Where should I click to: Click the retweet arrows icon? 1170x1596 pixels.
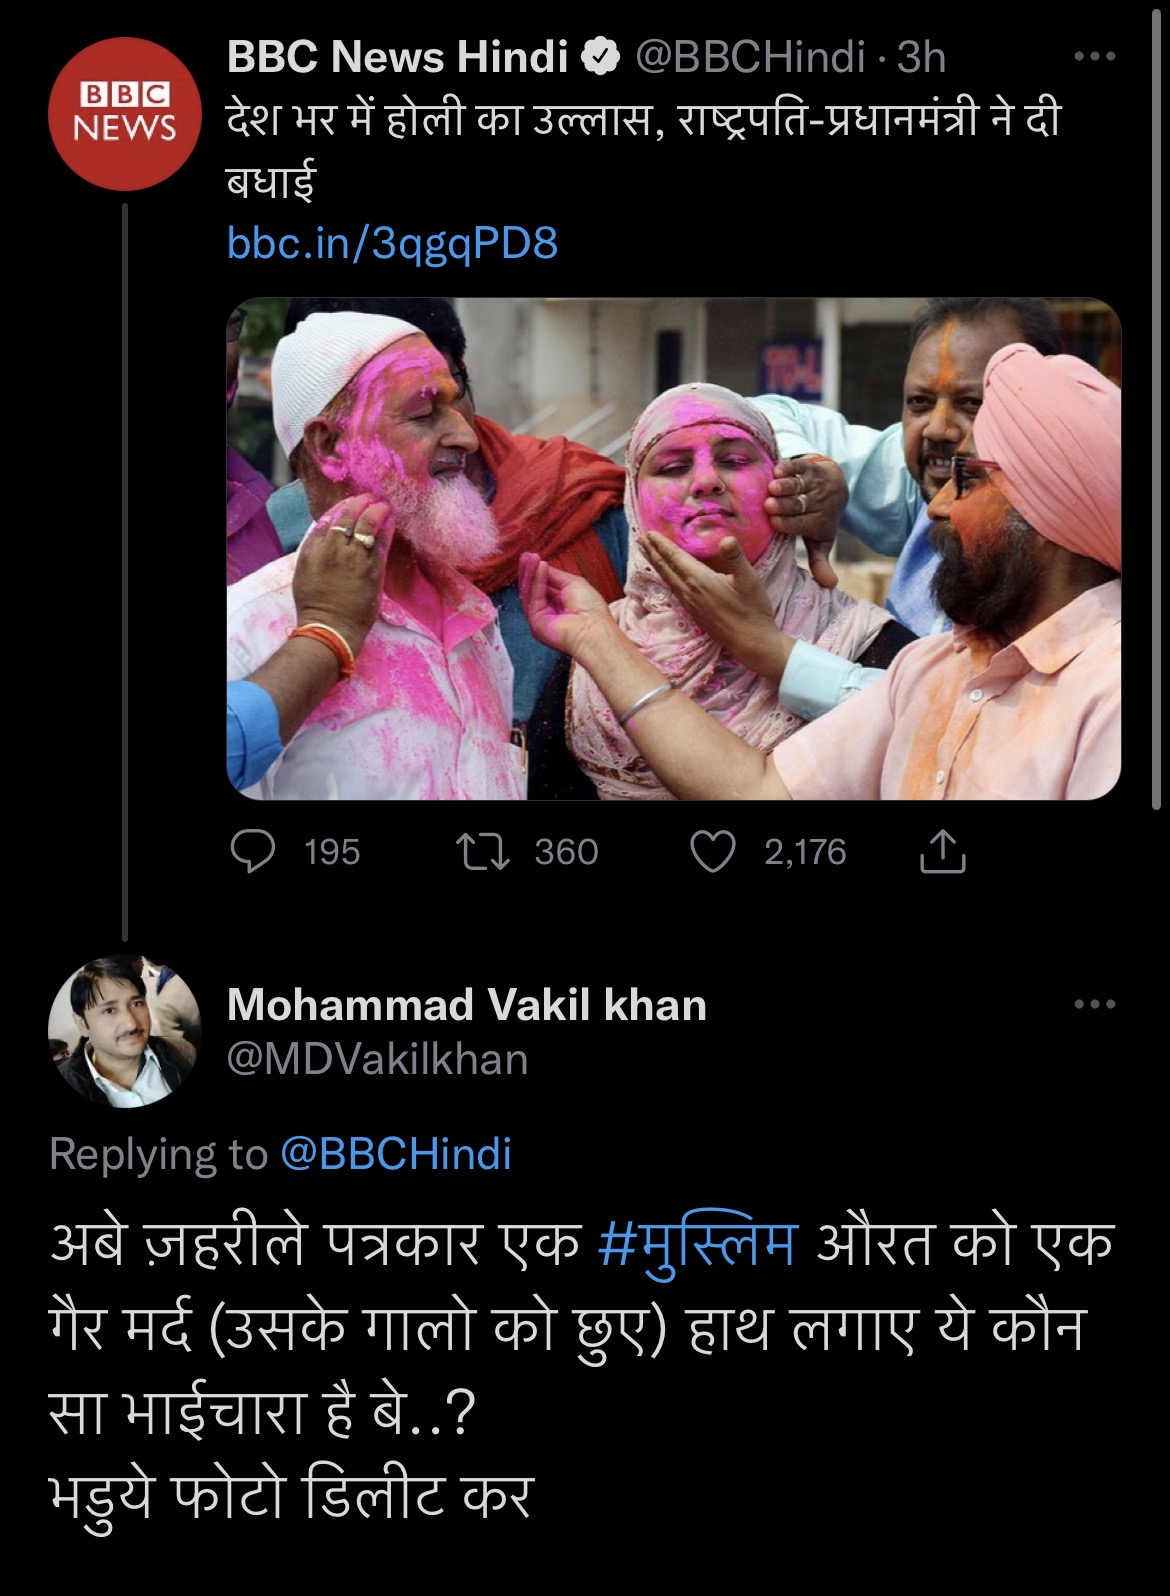pos(483,852)
